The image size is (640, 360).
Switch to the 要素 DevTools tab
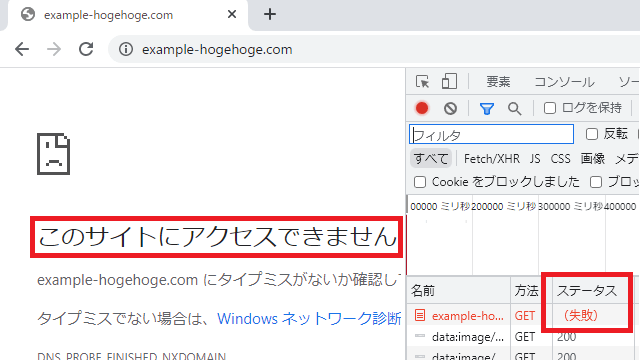click(x=498, y=82)
